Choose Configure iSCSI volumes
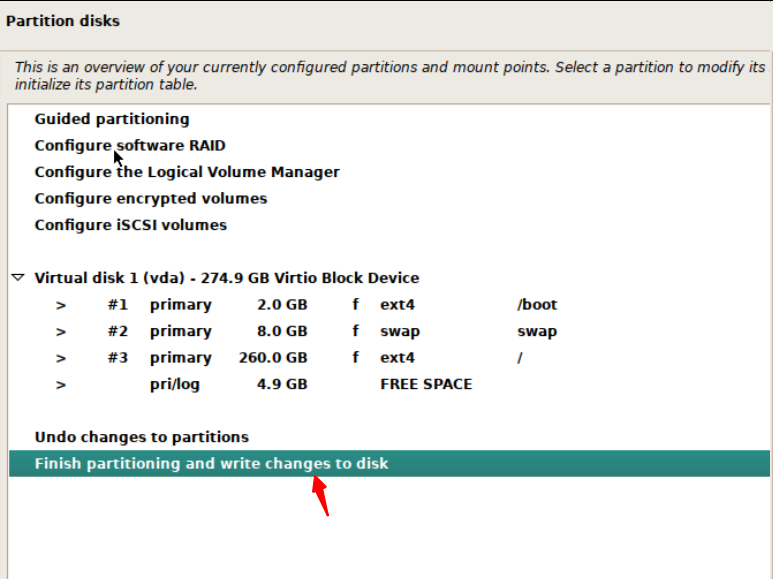This screenshot has height=579, width=773. [131, 225]
